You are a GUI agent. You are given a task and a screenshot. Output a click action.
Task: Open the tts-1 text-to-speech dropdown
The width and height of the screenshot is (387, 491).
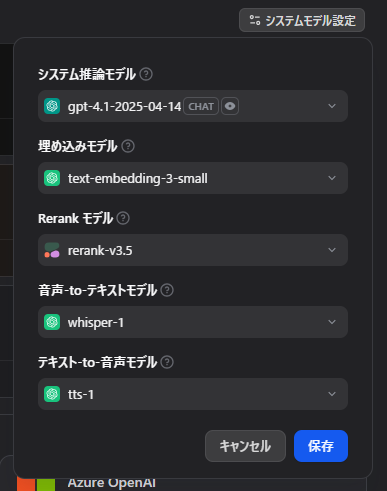[193, 394]
